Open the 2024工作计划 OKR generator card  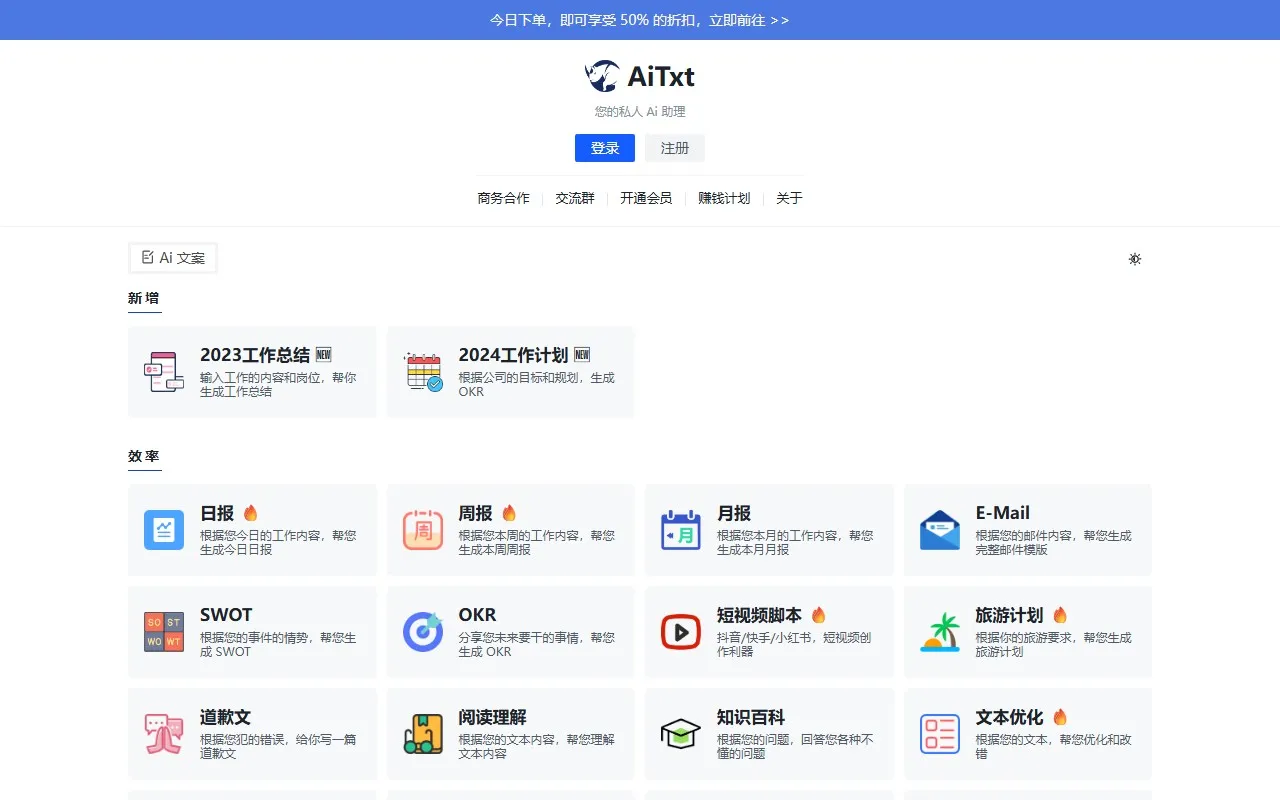pyautogui.click(x=510, y=371)
